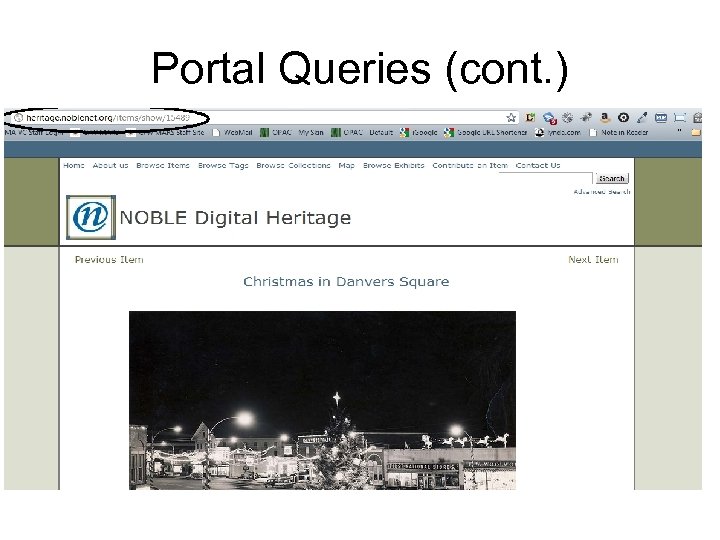Open Browse Tags
720x540 pixels.
click(223, 165)
